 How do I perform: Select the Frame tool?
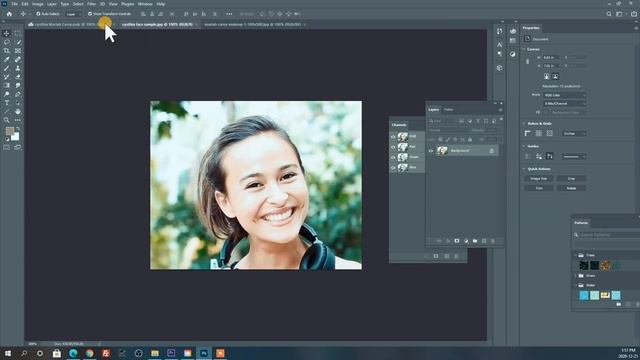(x=18, y=51)
